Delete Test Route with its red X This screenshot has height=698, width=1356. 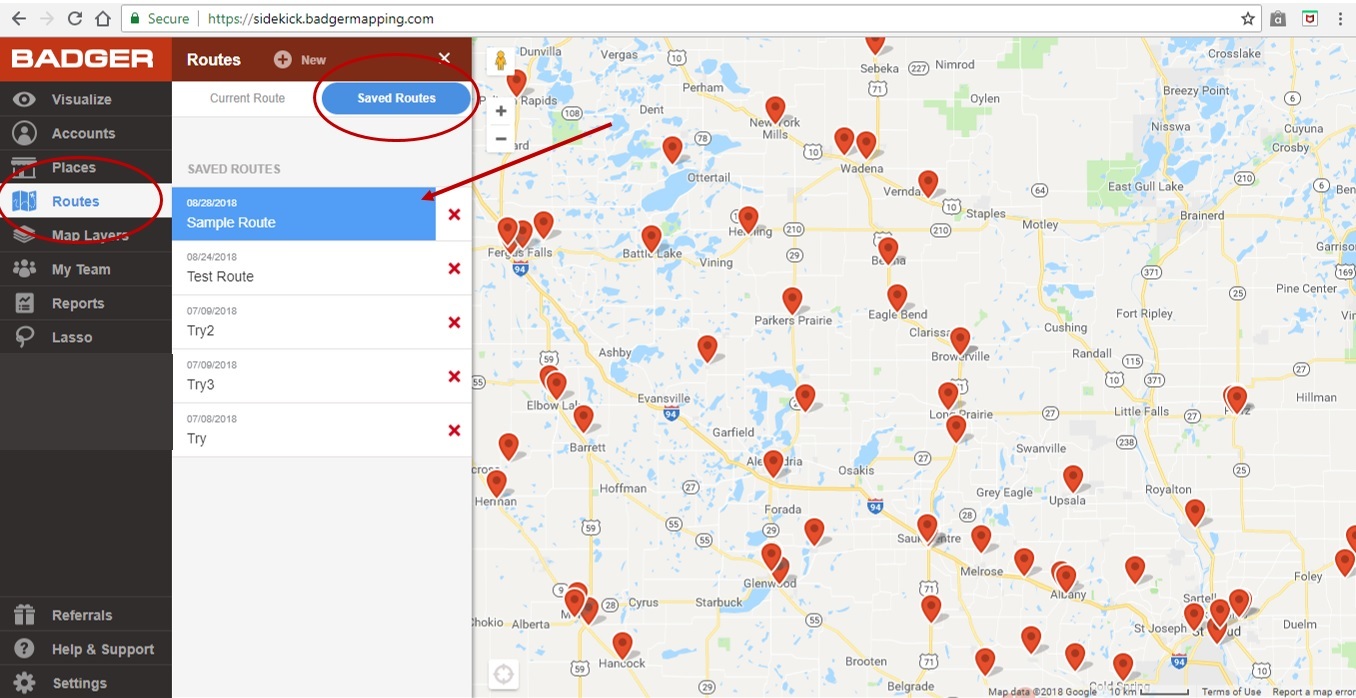point(454,268)
